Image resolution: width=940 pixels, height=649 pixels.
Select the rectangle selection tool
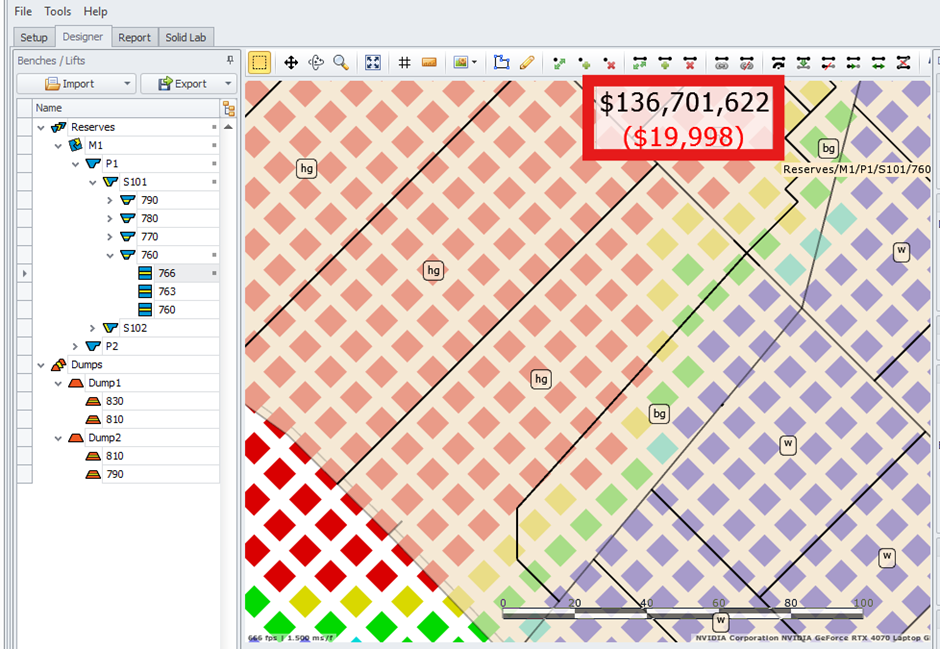[x=259, y=62]
